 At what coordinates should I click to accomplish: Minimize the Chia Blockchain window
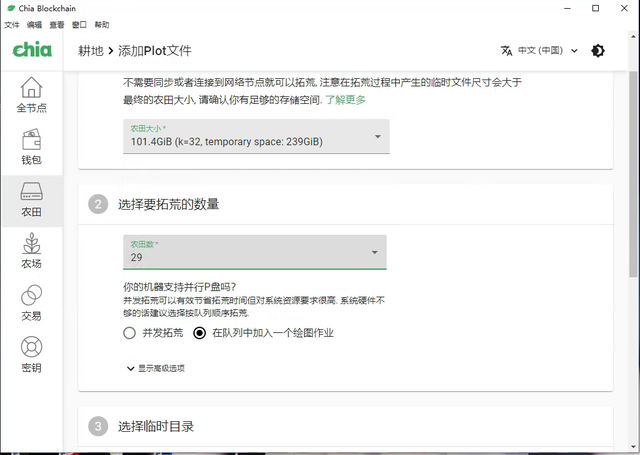[567, 8]
